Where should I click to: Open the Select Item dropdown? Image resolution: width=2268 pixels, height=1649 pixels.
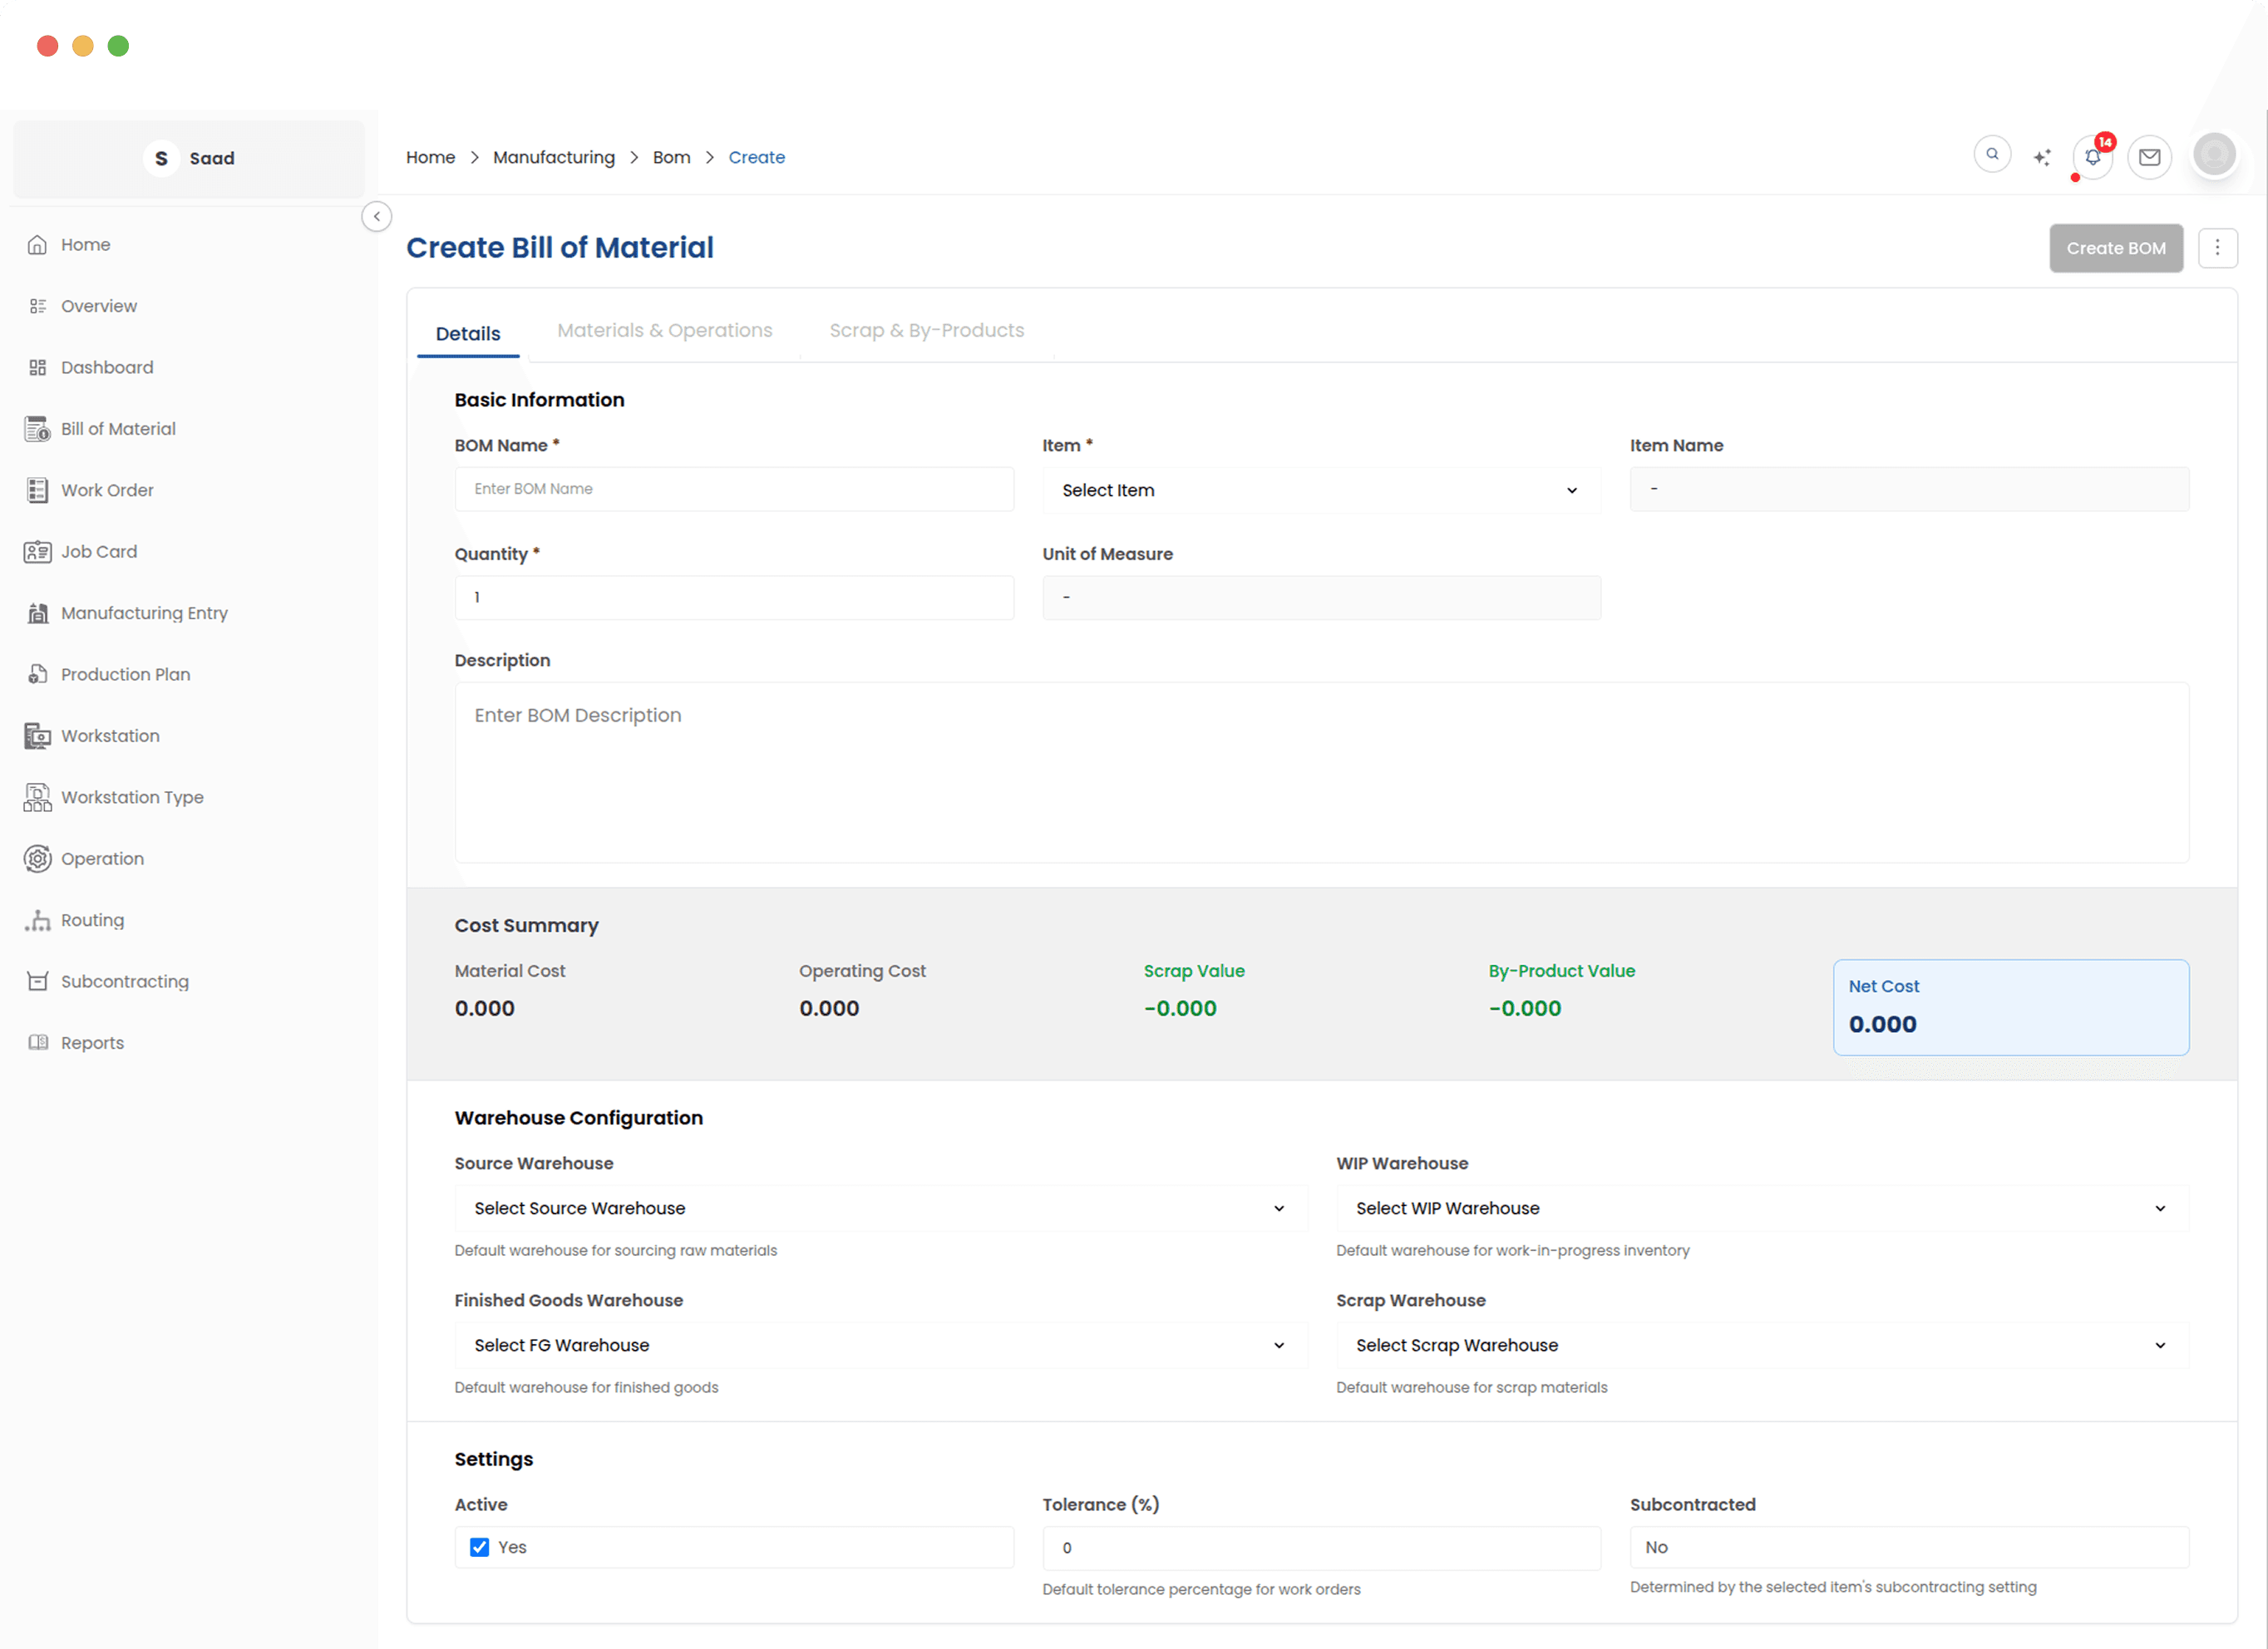[1320, 490]
